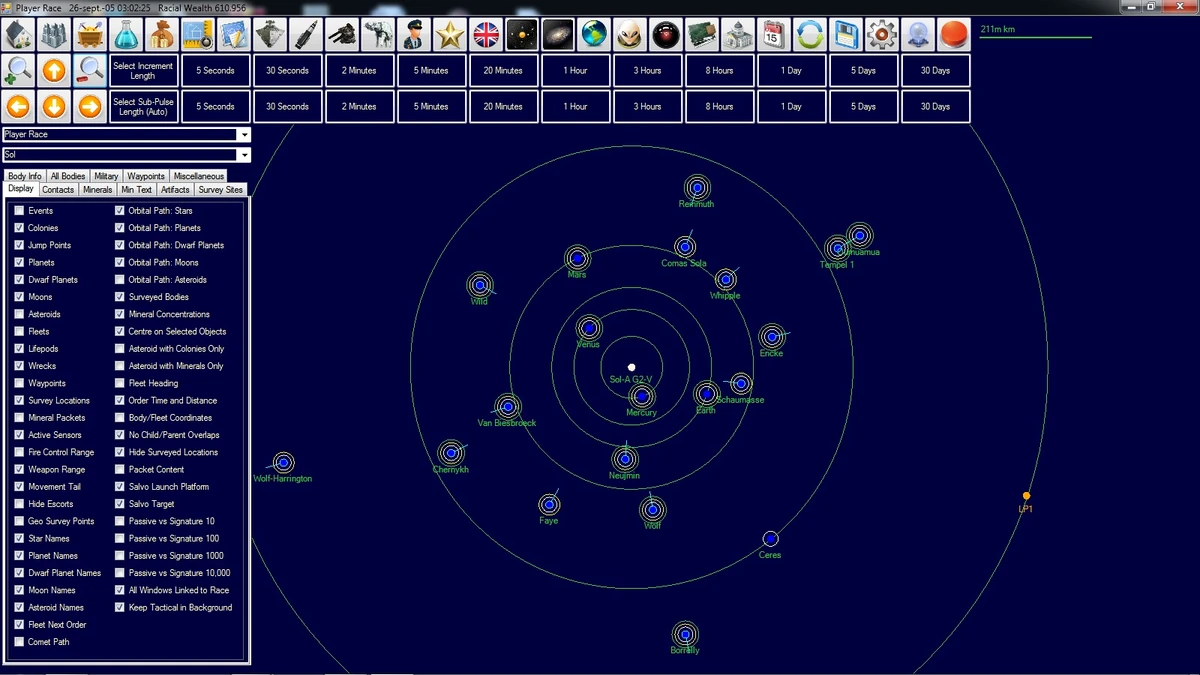
Task: Select the Sol-A G2-V star on the map
Action: tap(631, 366)
